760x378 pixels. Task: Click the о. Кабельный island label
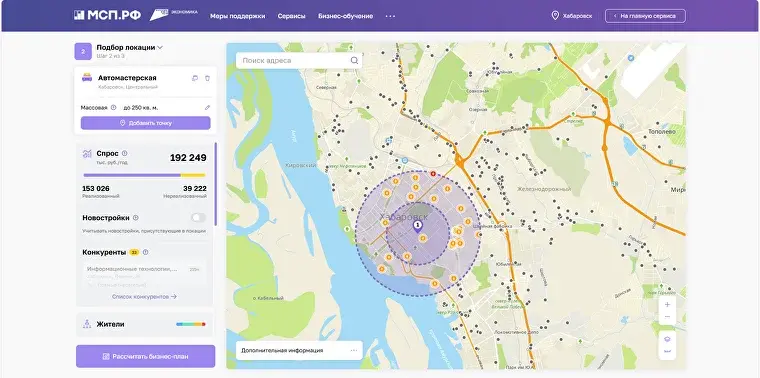268,298
